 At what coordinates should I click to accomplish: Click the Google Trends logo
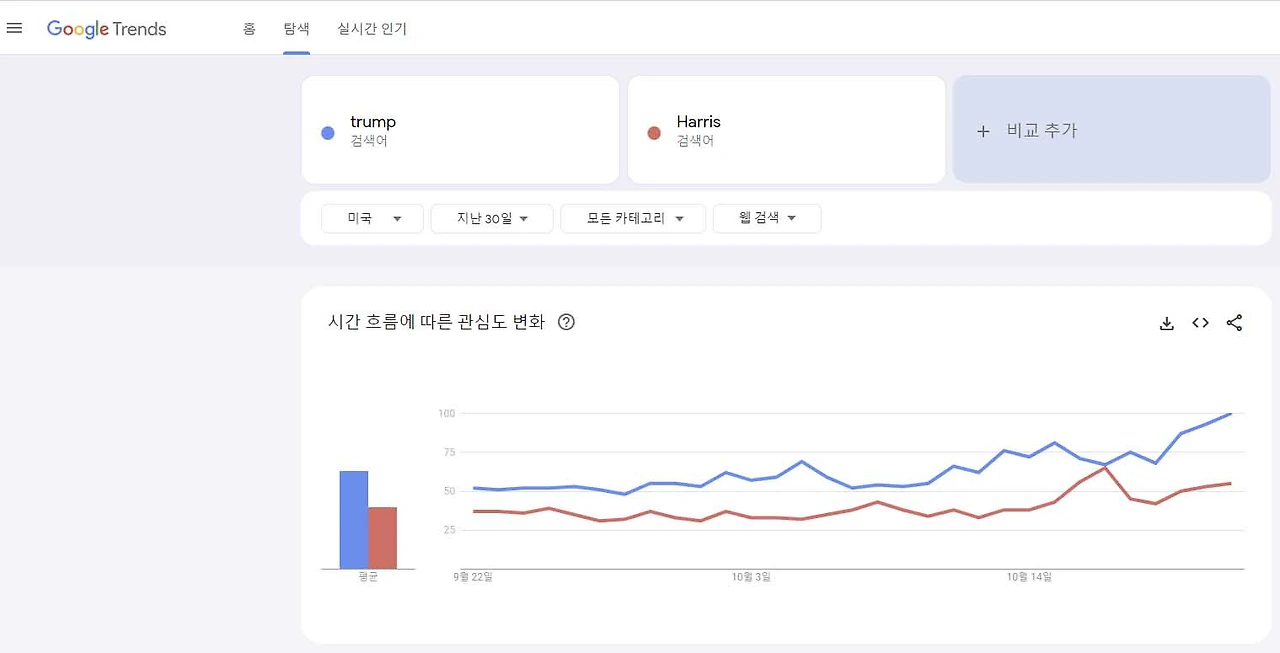pyautogui.click(x=107, y=29)
